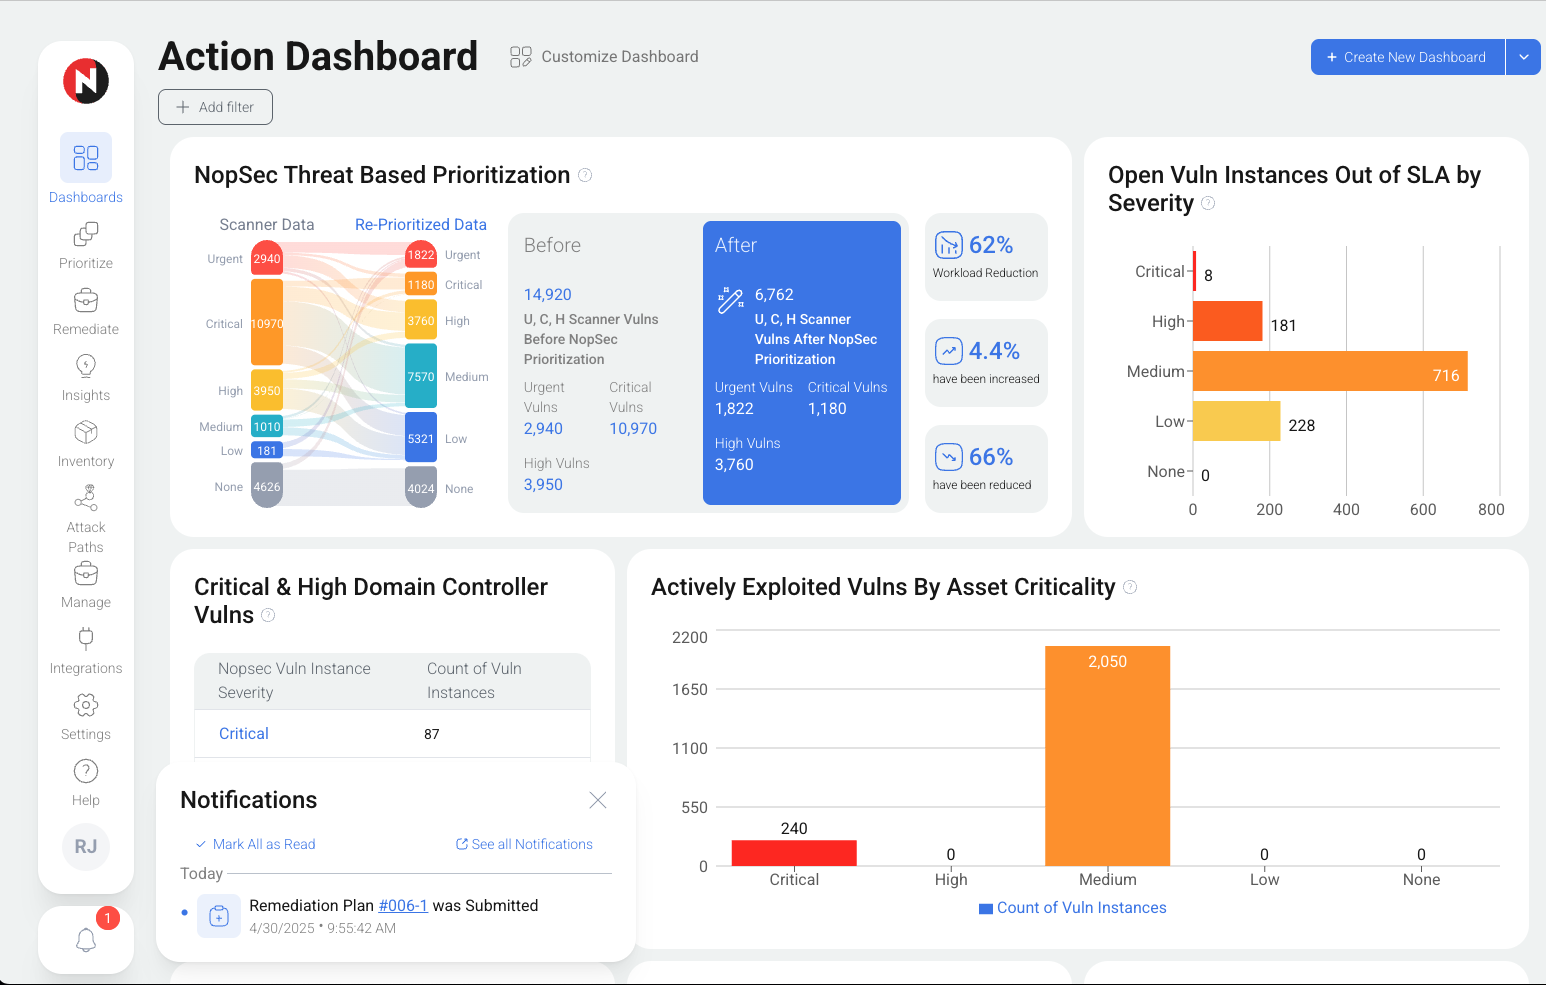
Task: Click the Add filter button
Action: 215,107
